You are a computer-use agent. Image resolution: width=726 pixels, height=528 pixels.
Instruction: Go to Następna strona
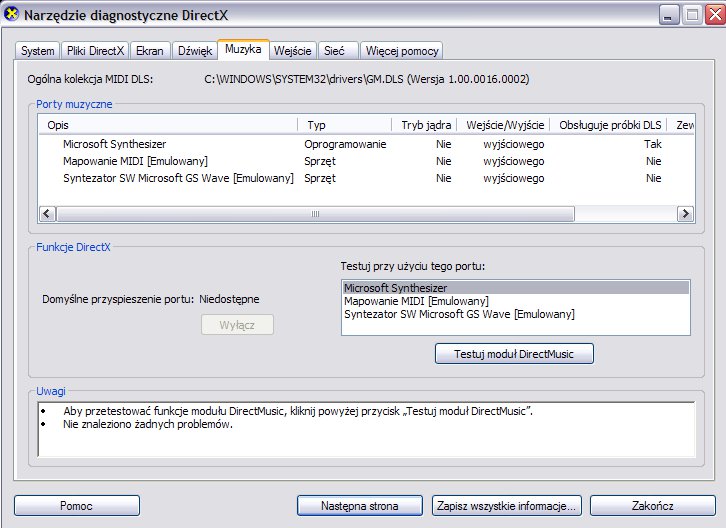click(360, 505)
